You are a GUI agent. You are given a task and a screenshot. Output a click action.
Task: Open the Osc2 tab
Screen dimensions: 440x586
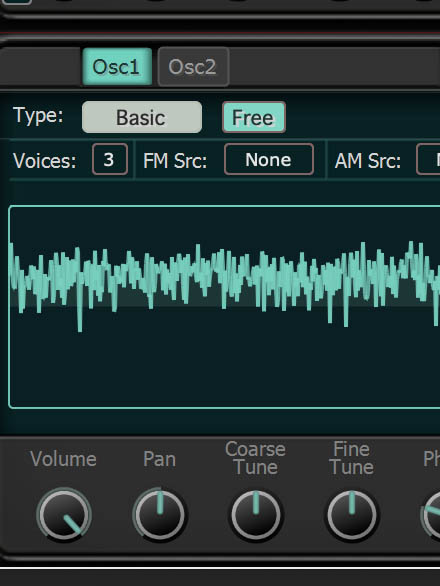pos(193,67)
